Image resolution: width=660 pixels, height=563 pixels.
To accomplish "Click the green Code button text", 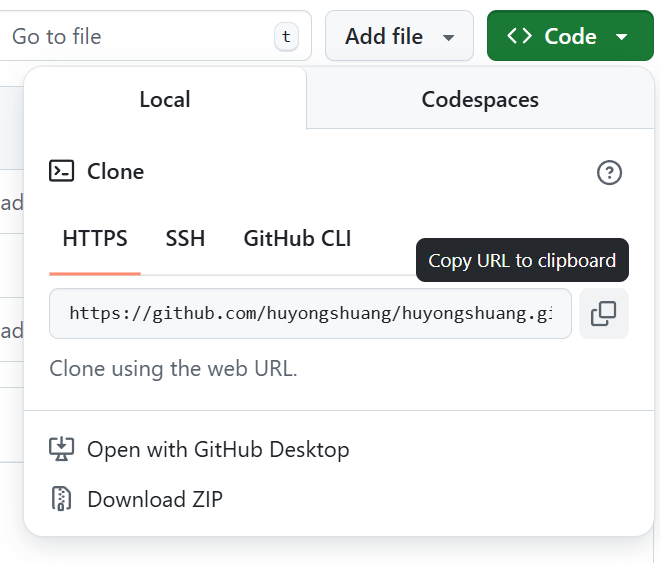I will [570, 36].
